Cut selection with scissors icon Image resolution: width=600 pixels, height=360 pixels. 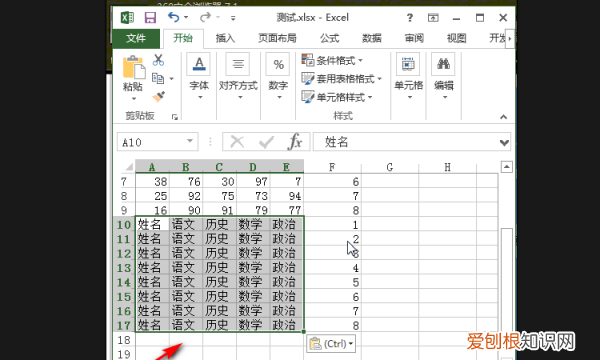tap(158, 60)
